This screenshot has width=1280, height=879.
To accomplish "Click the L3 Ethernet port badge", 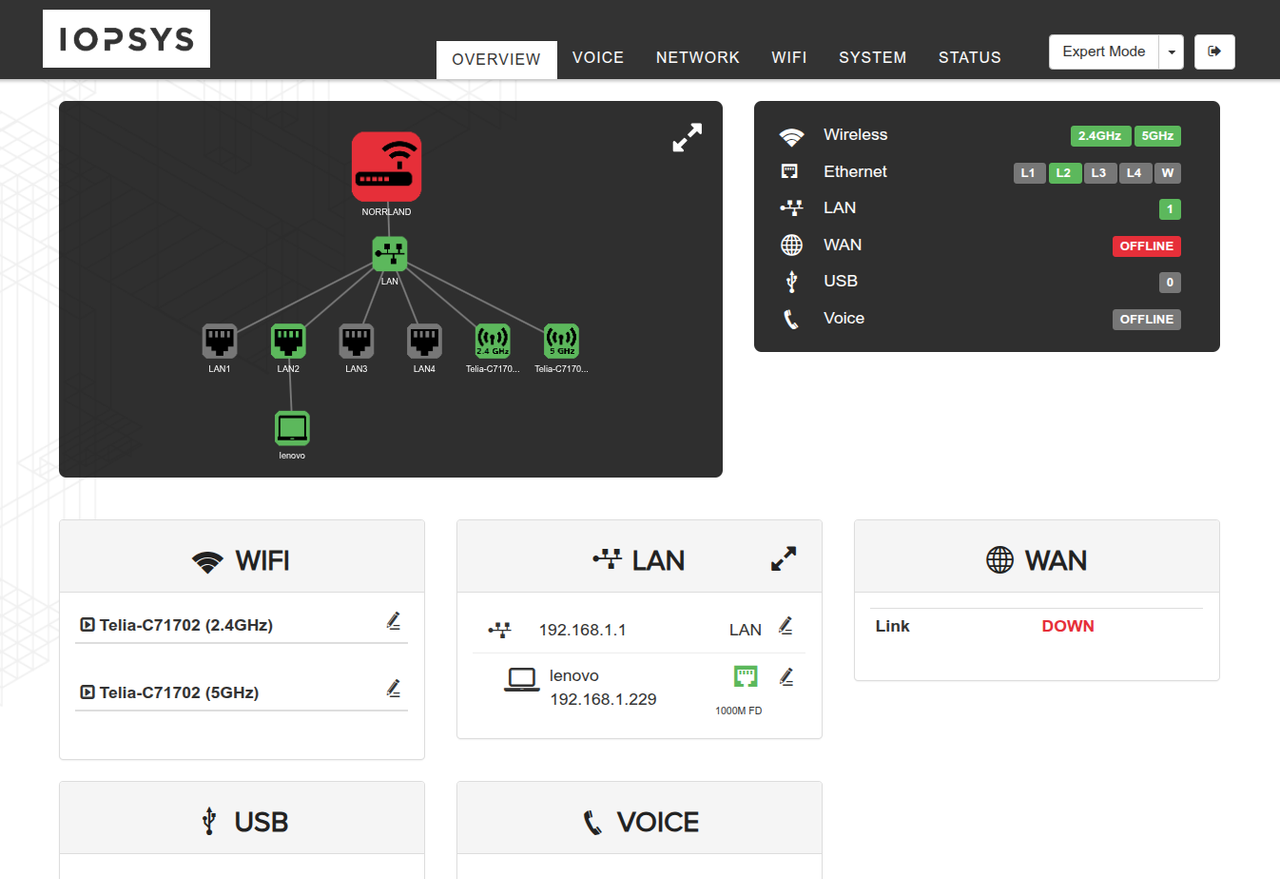I will pyautogui.click(x=1099, y=173).
